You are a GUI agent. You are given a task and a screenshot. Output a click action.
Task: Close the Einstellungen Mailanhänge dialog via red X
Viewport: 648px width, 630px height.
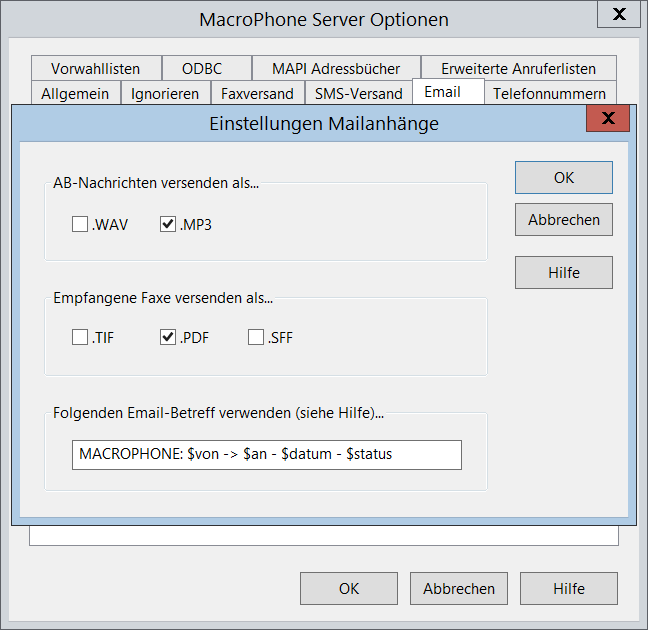coord(608,121)
